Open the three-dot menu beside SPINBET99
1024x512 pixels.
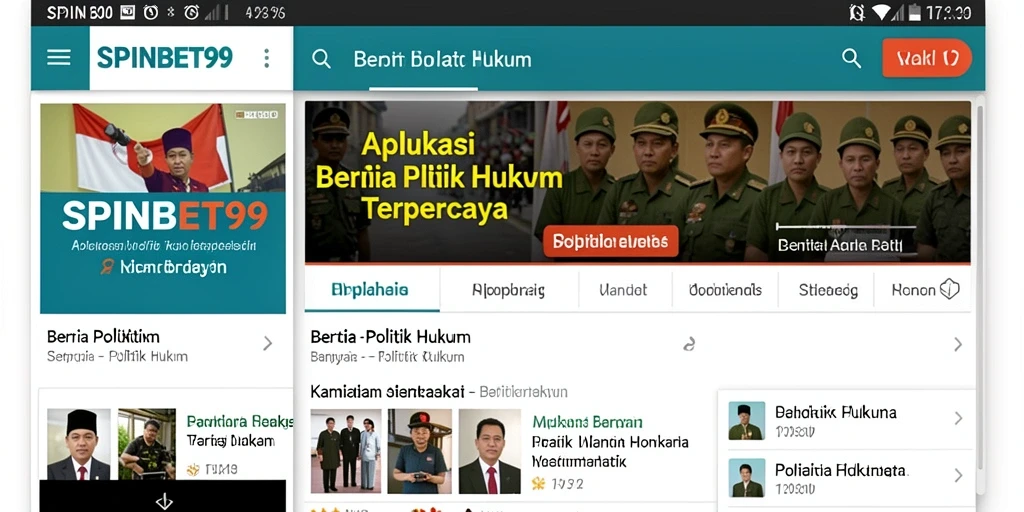[x=266, y=58]
